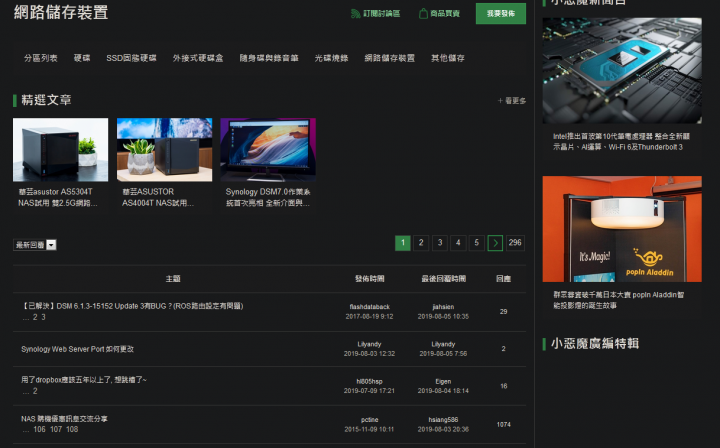The image size is (720, 448).
Task: Click the 精選文章 section heading
Action: [x=46, y=100]
